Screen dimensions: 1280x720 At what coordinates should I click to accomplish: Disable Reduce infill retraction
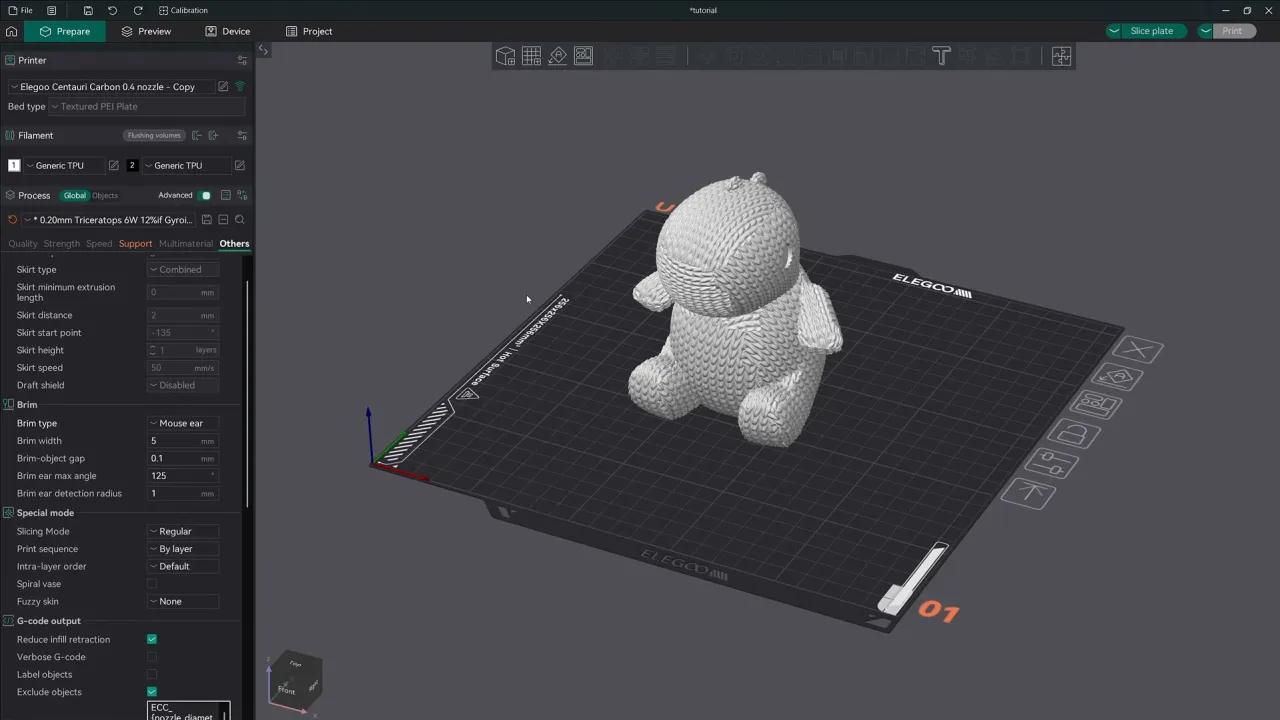coord(152,639)
